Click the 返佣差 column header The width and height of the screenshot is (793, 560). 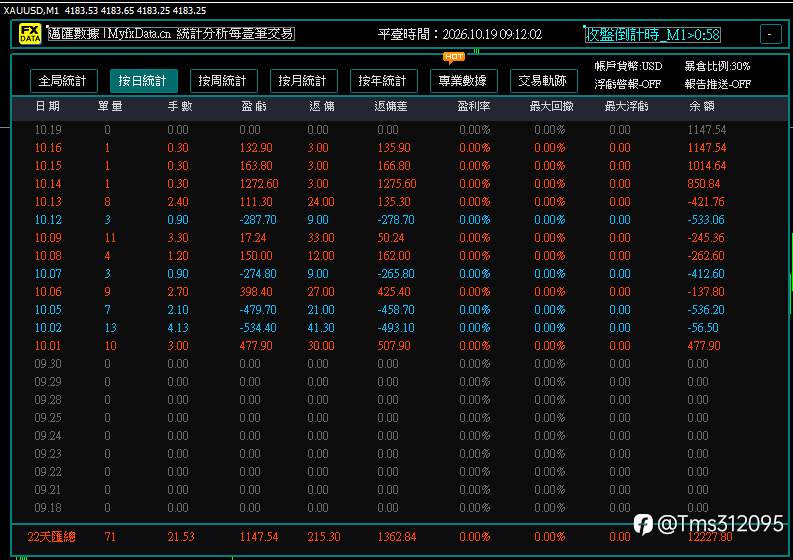point(390,106)
